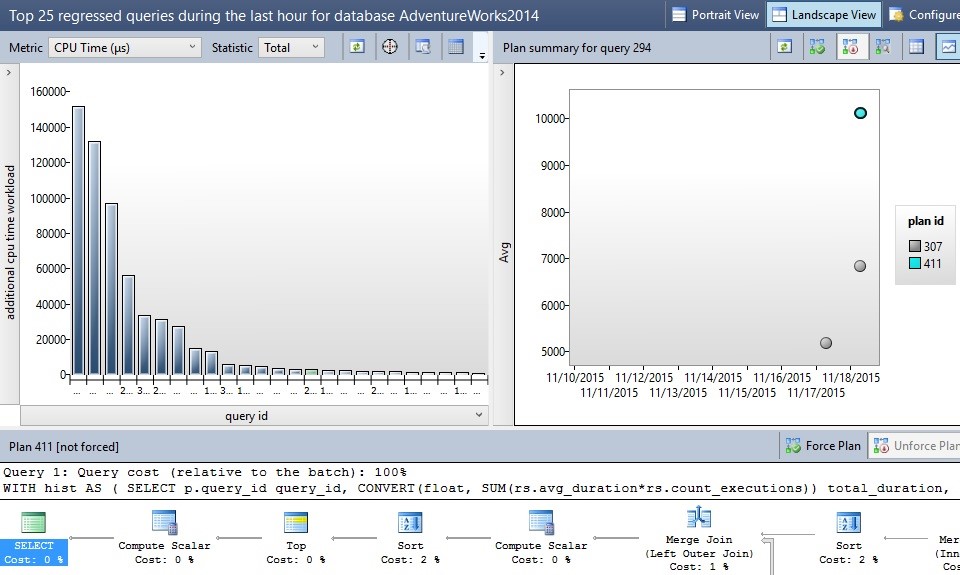The image size is (960, 575).
Task: Click the compare plans magnifier icon
Action: pyautogui.click(x=882, y=47)
